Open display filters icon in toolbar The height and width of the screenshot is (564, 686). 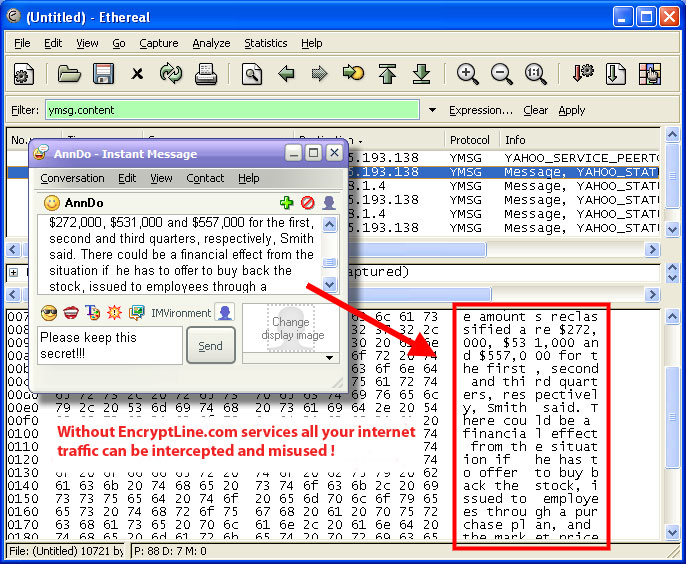[x=616, y=74]
